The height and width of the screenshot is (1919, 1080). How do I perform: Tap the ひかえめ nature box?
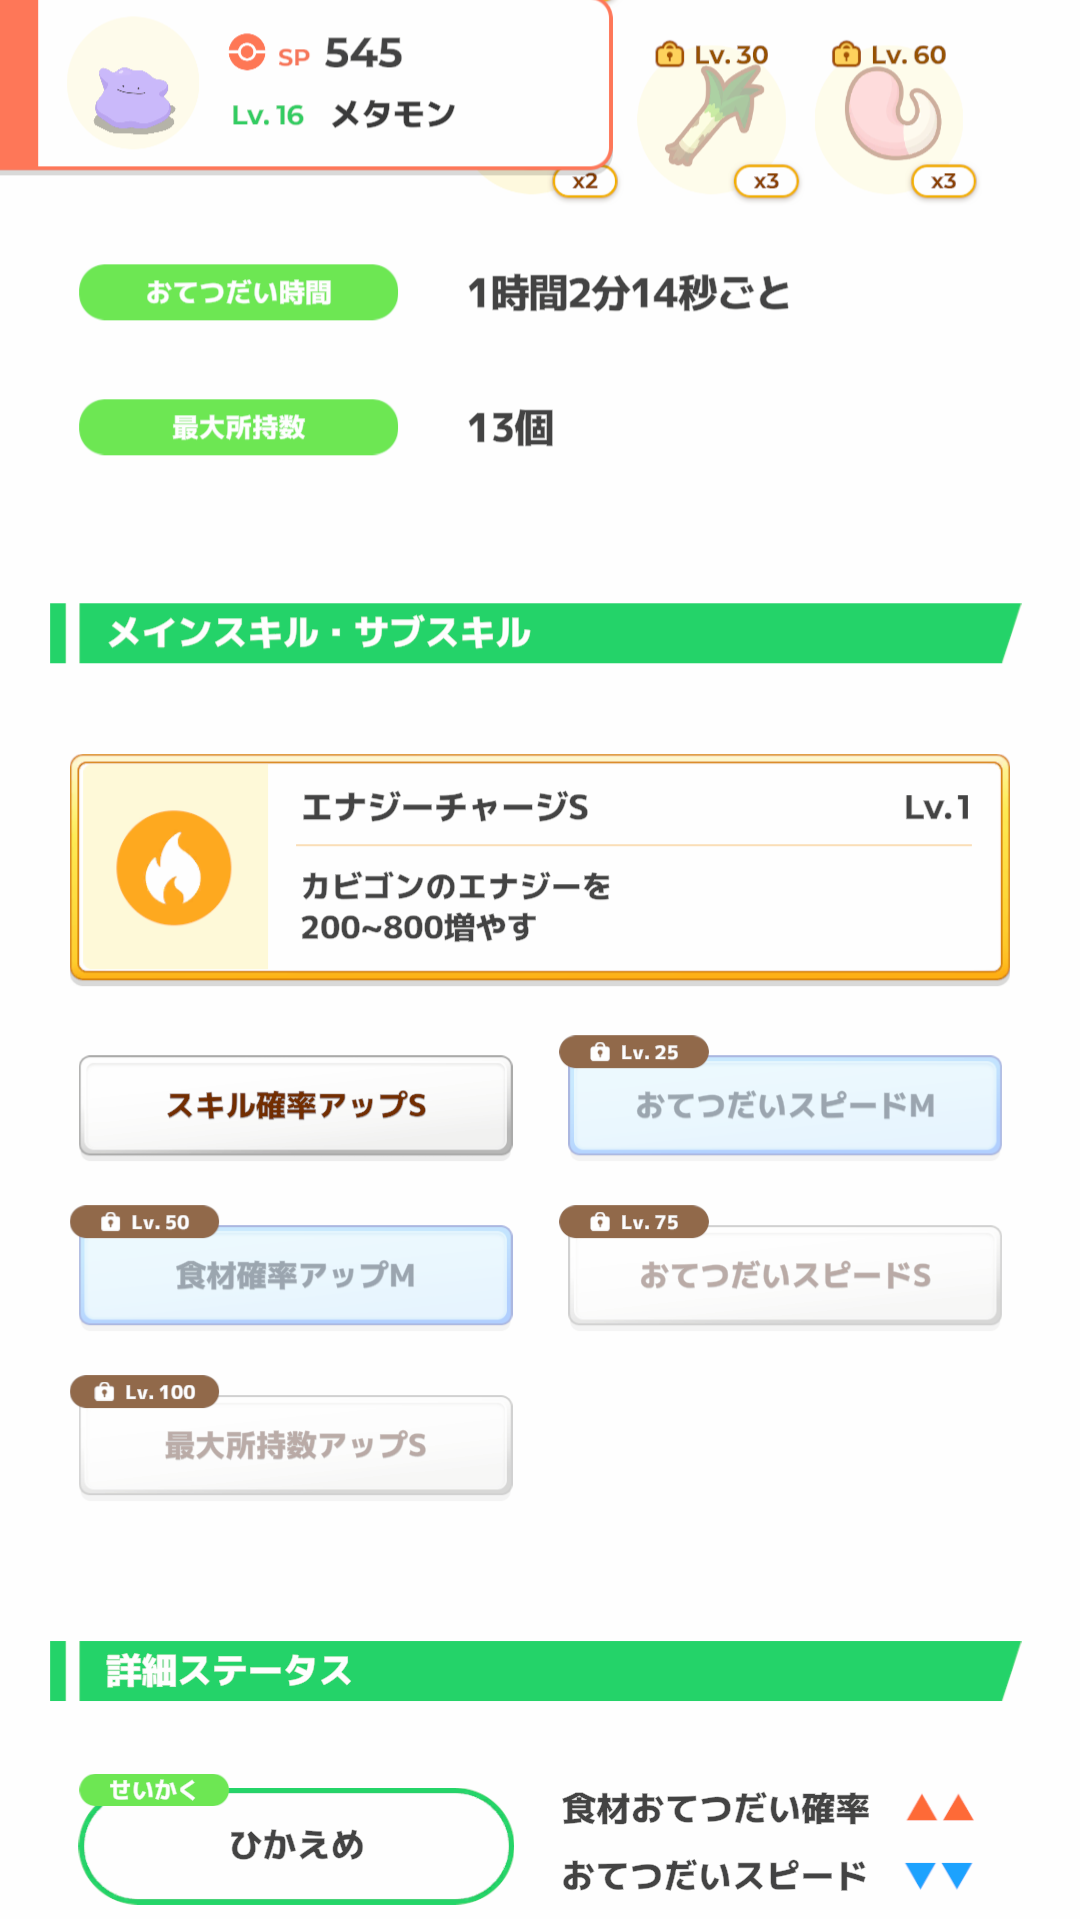tap(296, 1846)
